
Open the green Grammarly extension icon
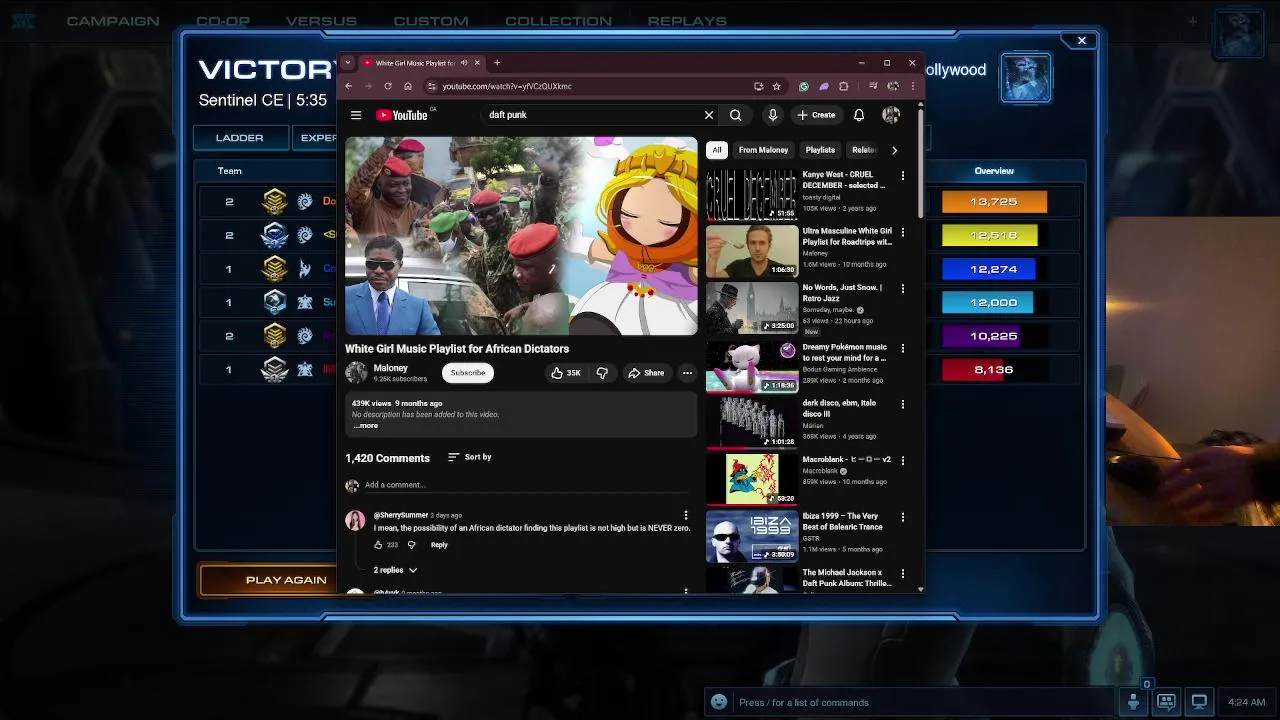pyautogui.click(x=803, y=86)
